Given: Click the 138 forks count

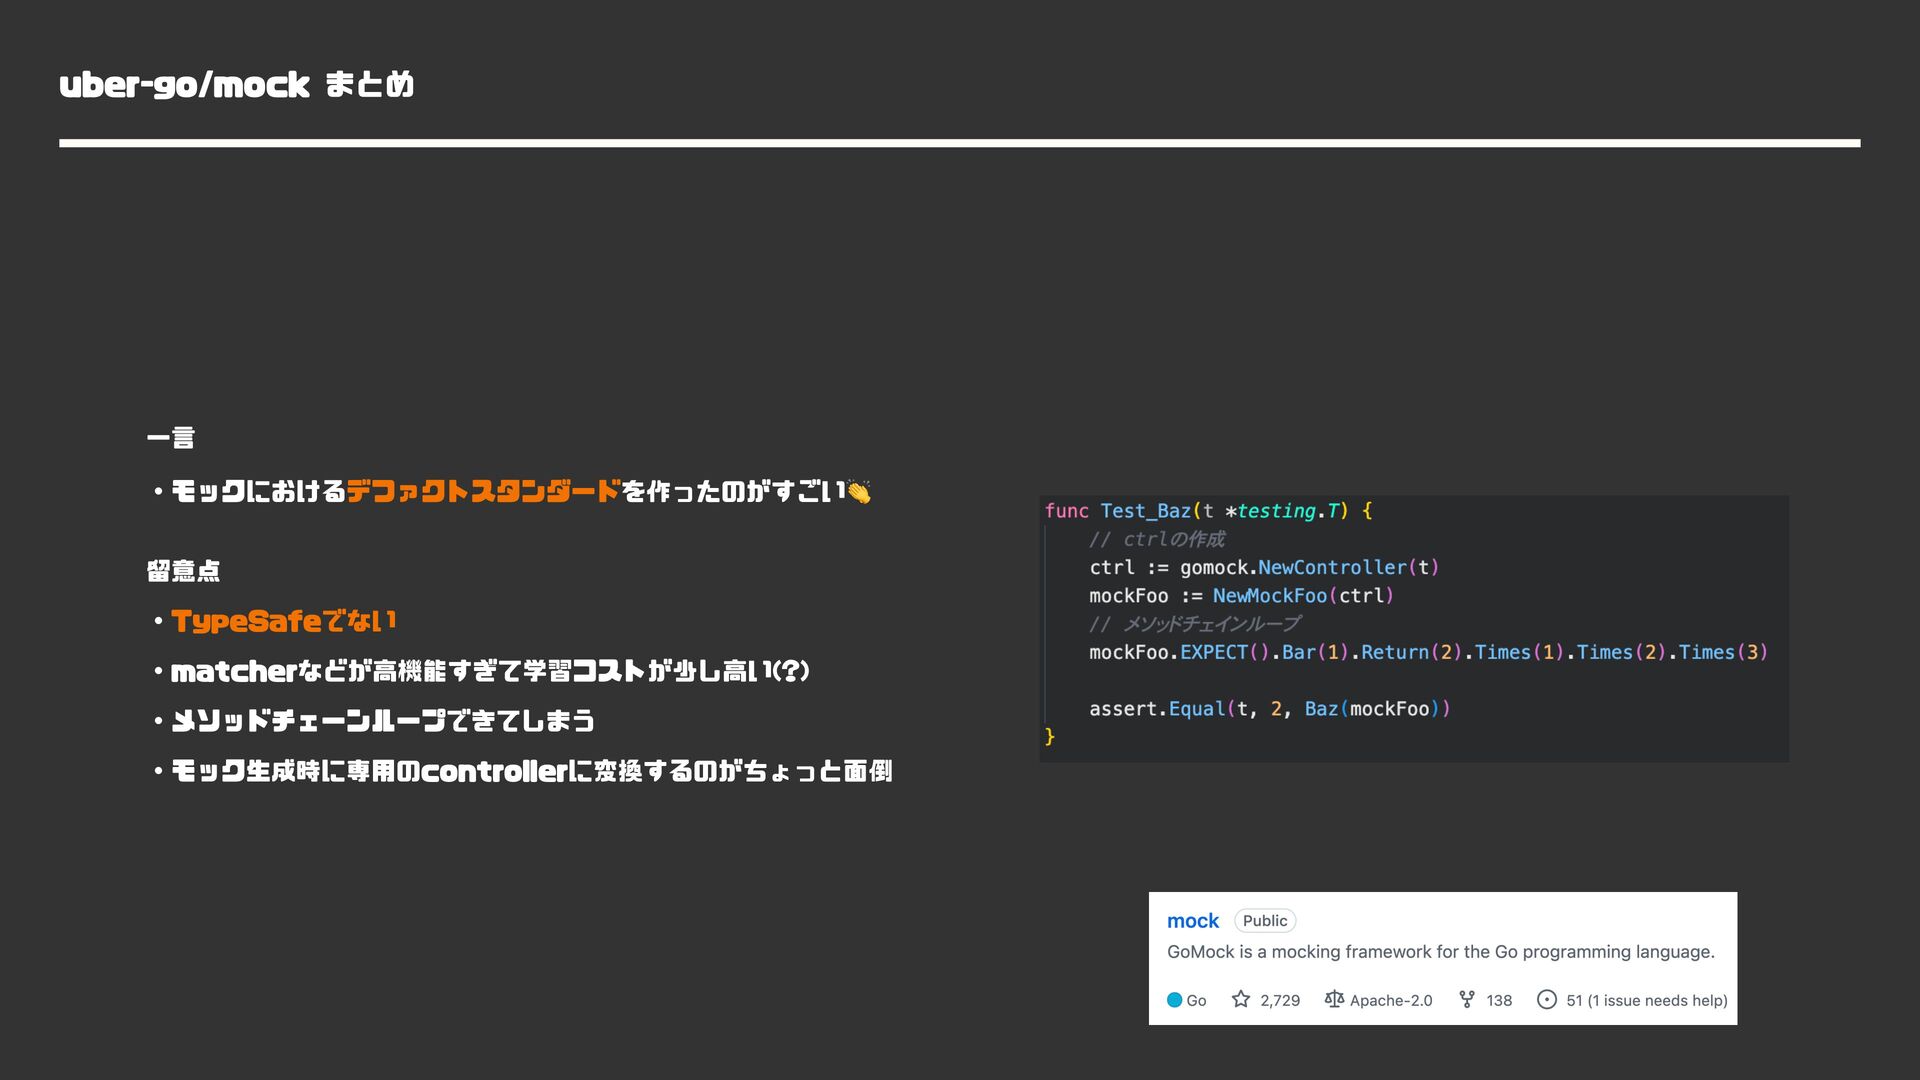Looking at the screenshot, I should click(x=1499, y=1000).
